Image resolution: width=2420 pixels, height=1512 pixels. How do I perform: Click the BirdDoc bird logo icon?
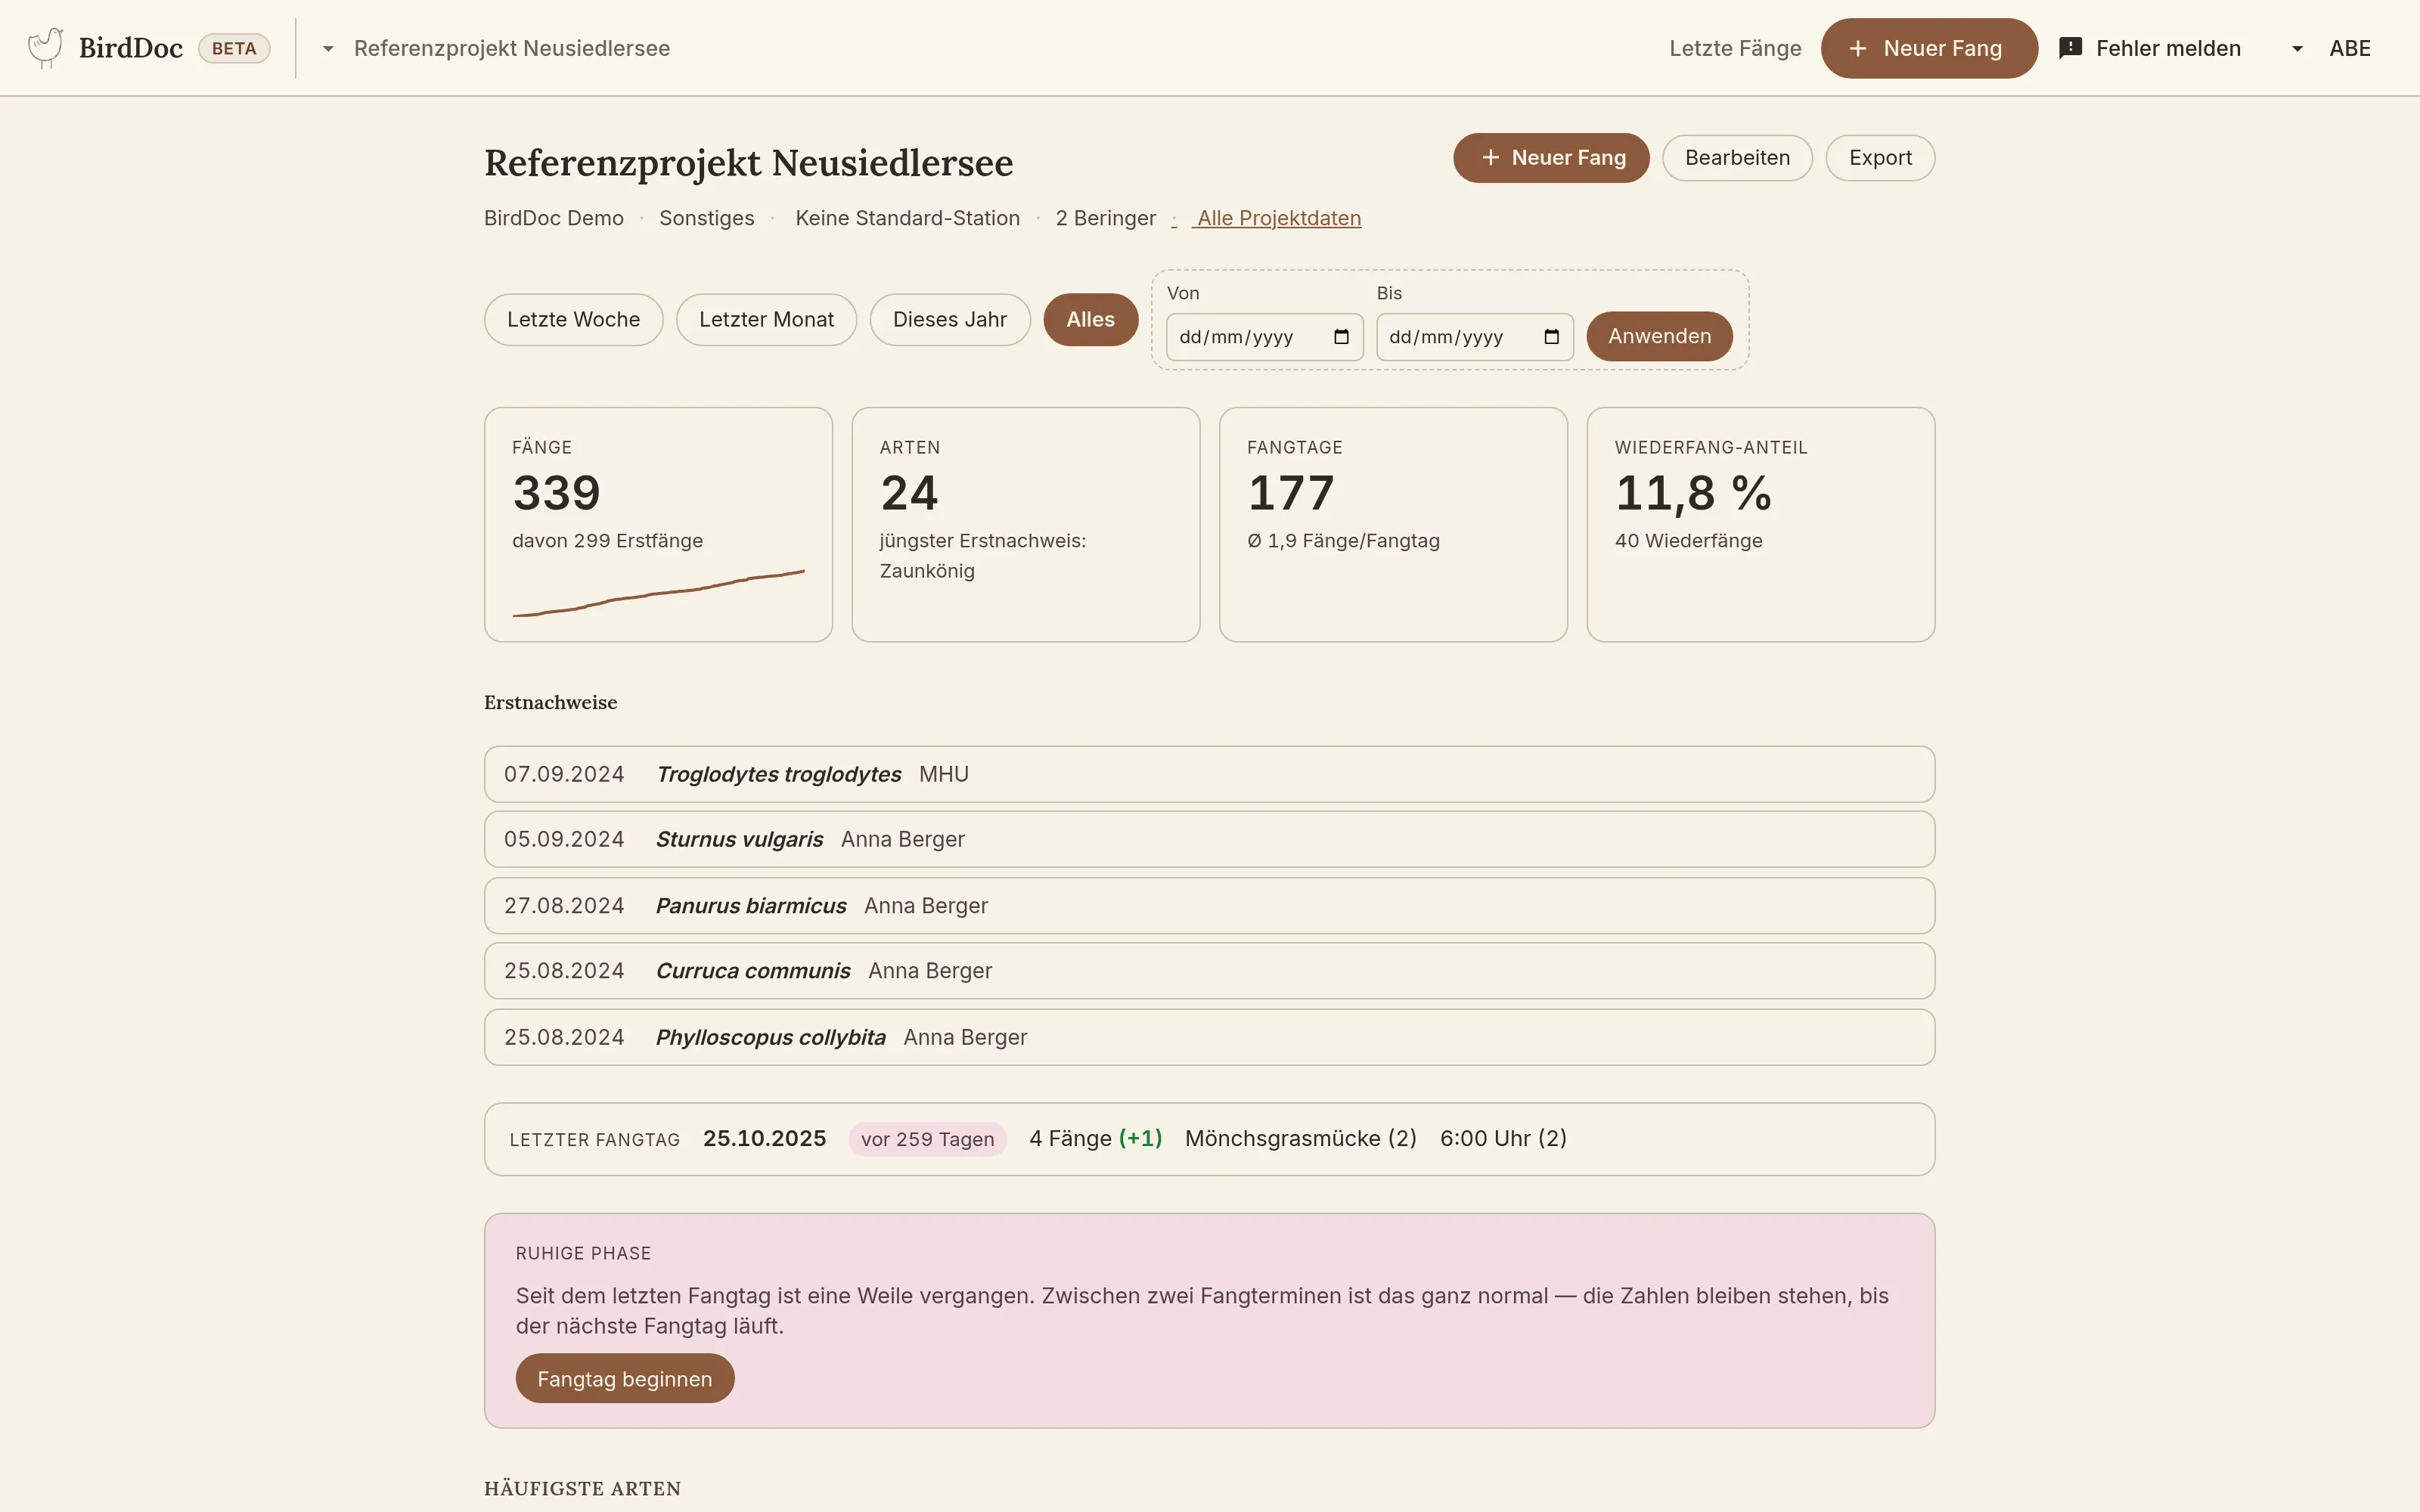[46, 47]
